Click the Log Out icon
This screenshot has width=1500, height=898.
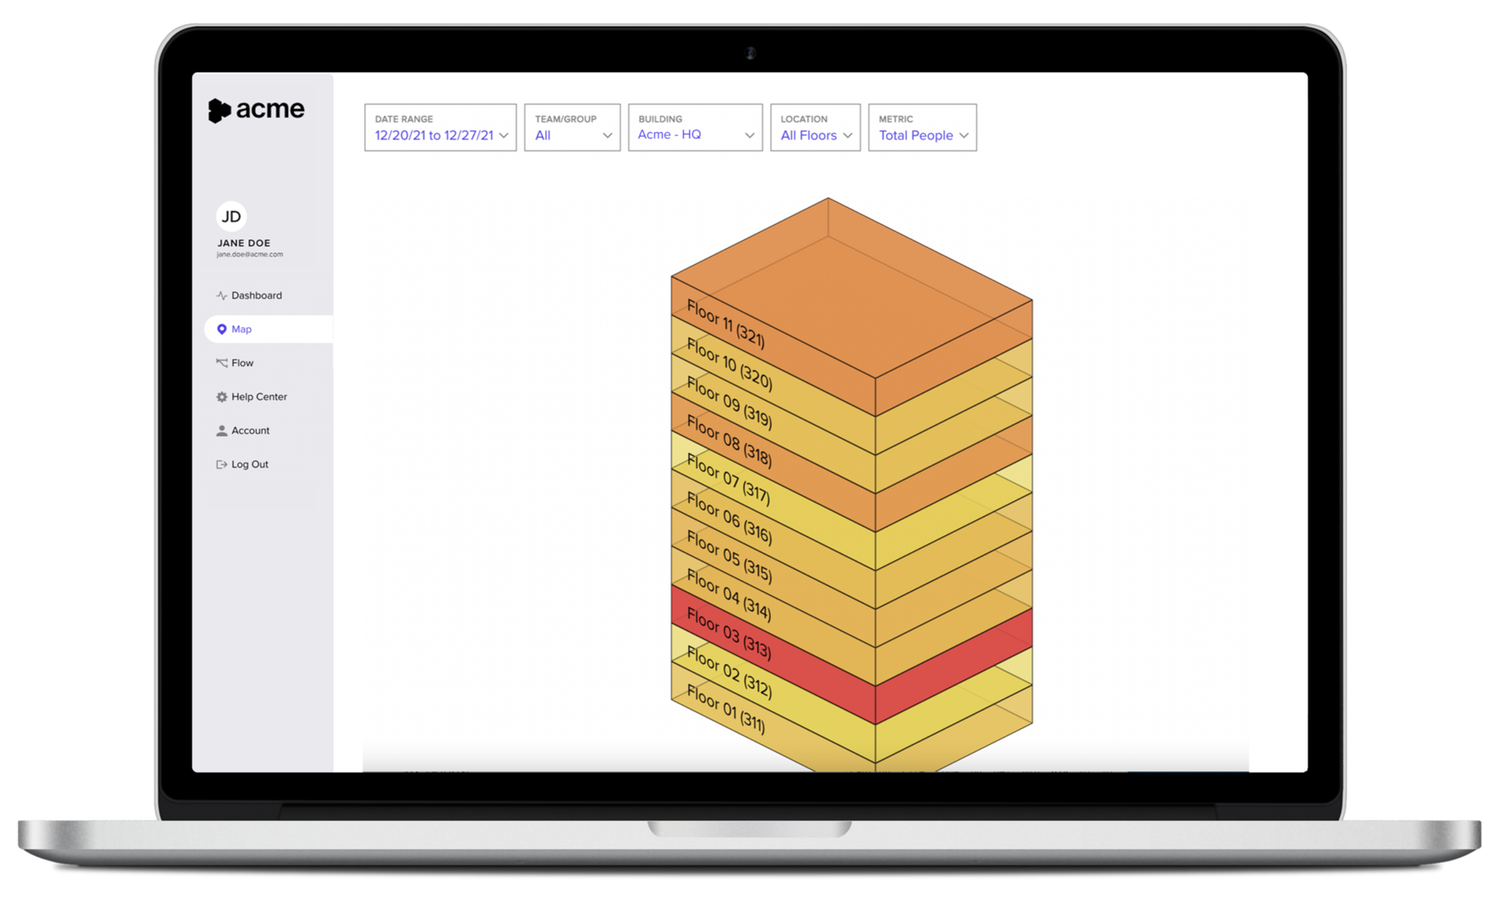click(221, 464)
